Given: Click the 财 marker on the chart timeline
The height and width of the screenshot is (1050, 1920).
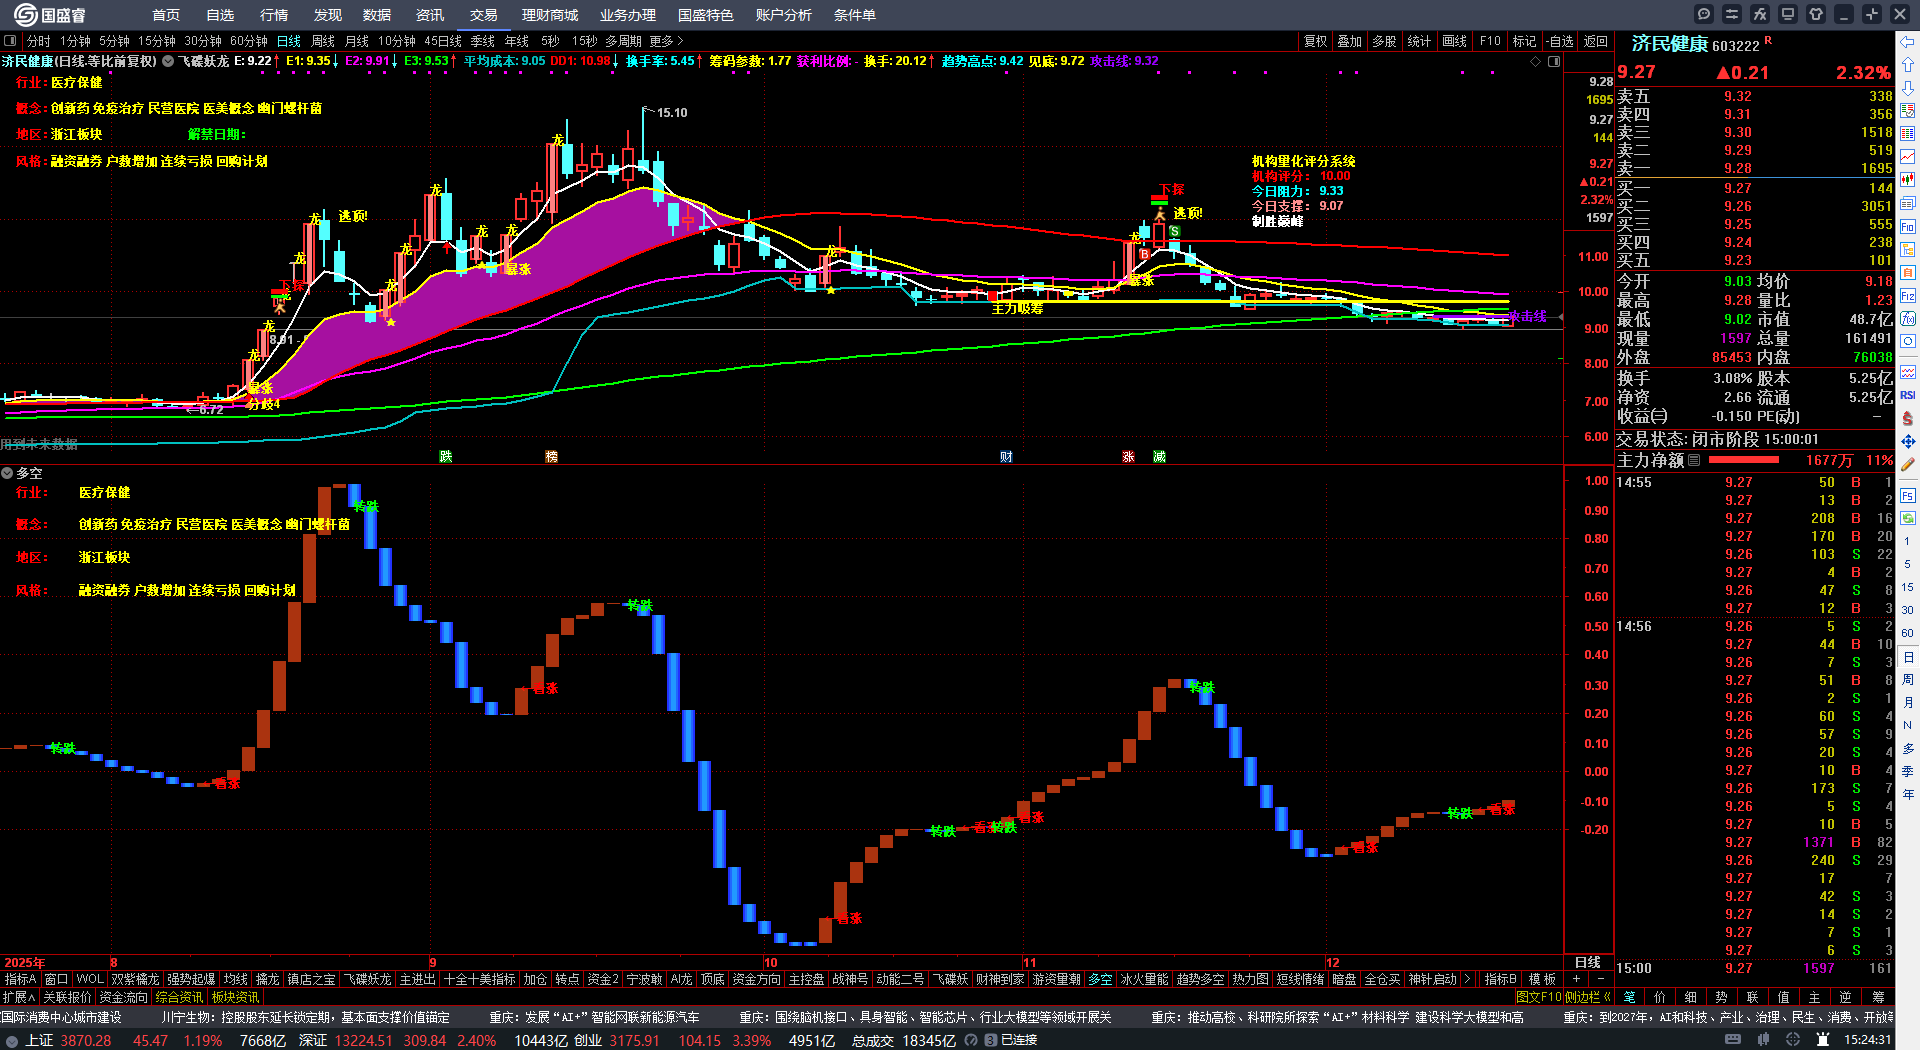Looking at the screenshot, I should (x=1006, y=457).
